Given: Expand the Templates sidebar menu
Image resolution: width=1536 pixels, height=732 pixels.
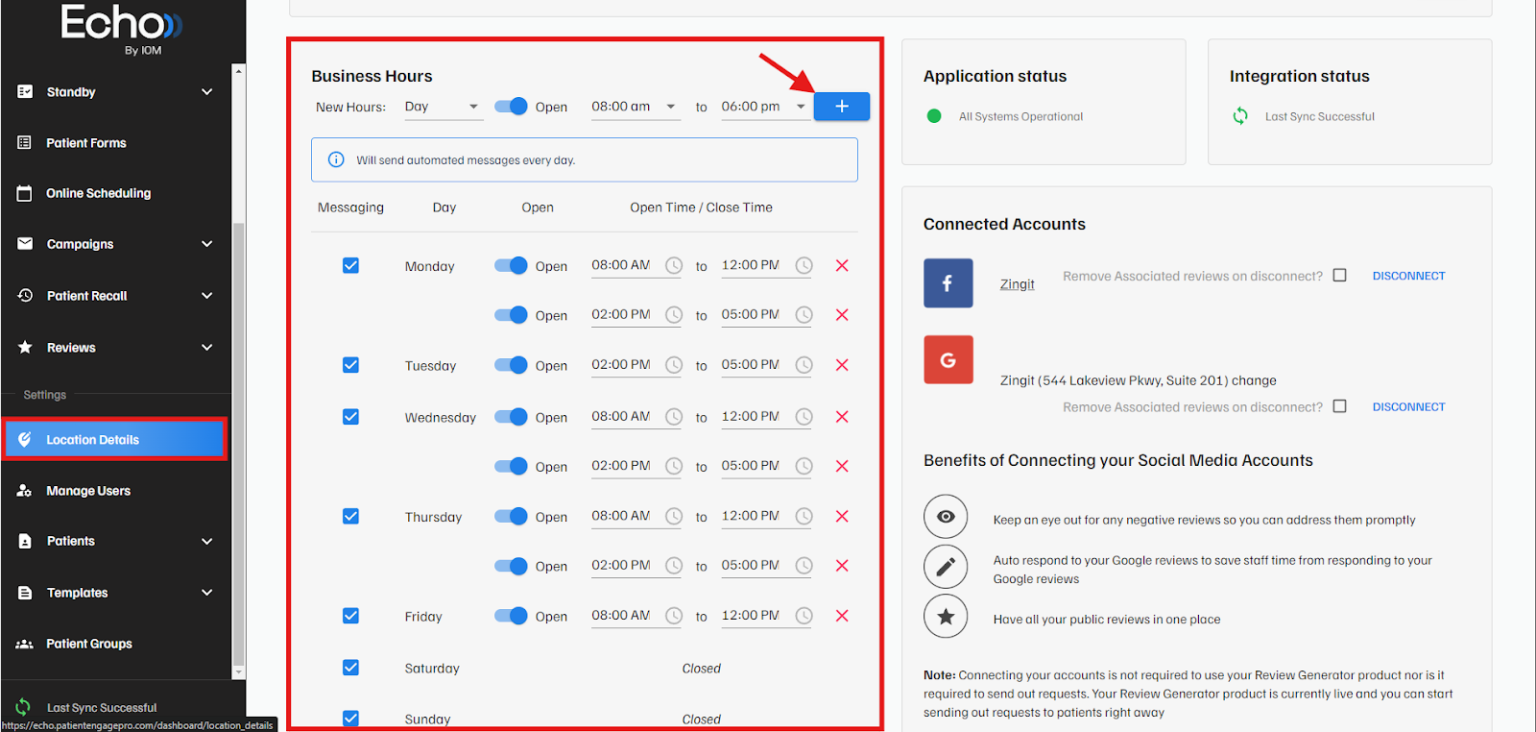Looking at the screenshot, I should pos(78,592).
